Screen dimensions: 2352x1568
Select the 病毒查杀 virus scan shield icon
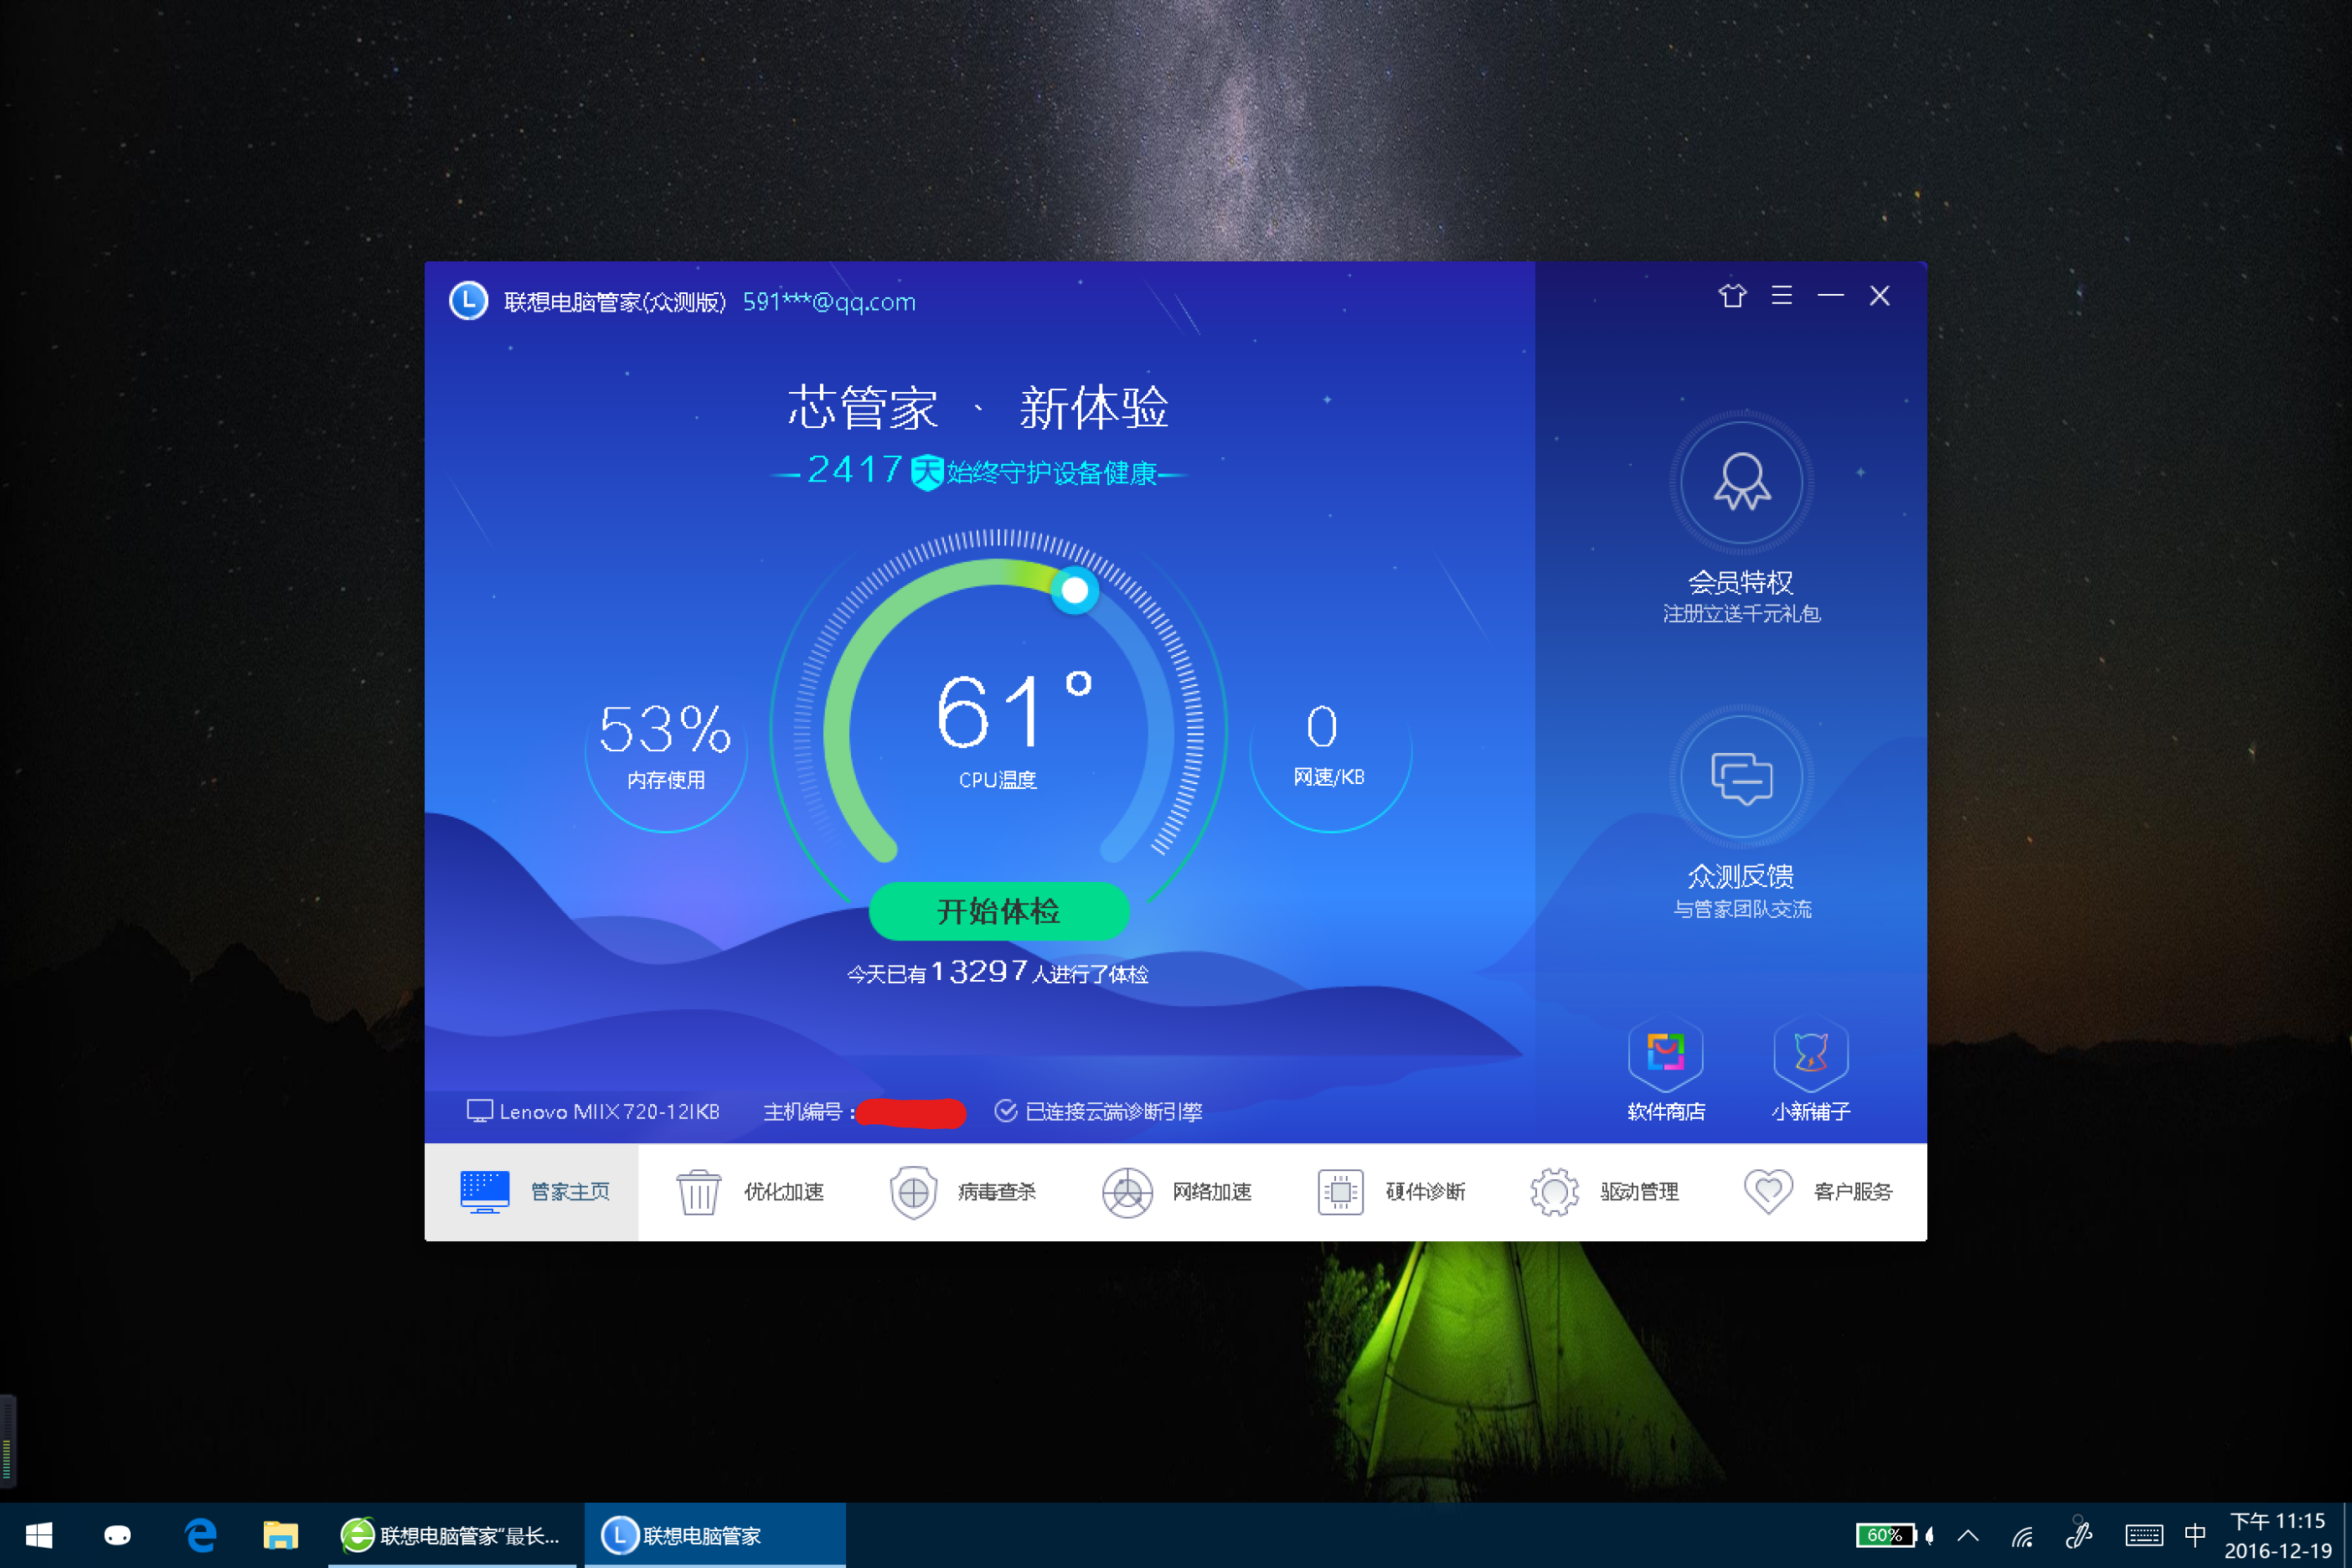(x=913, y=1192)
